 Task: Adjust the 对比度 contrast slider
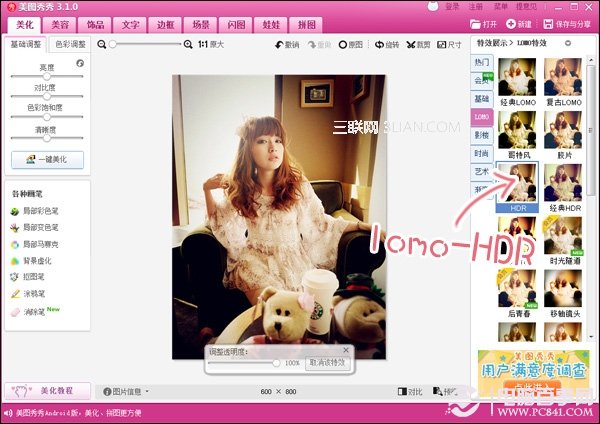click(47, 96)
